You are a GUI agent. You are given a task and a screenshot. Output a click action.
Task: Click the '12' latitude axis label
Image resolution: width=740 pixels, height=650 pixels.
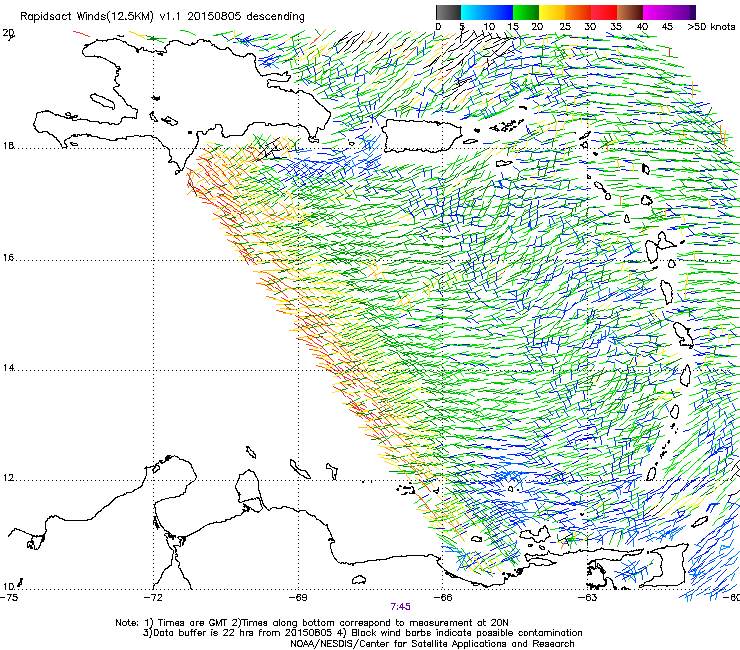pos(8,478)
